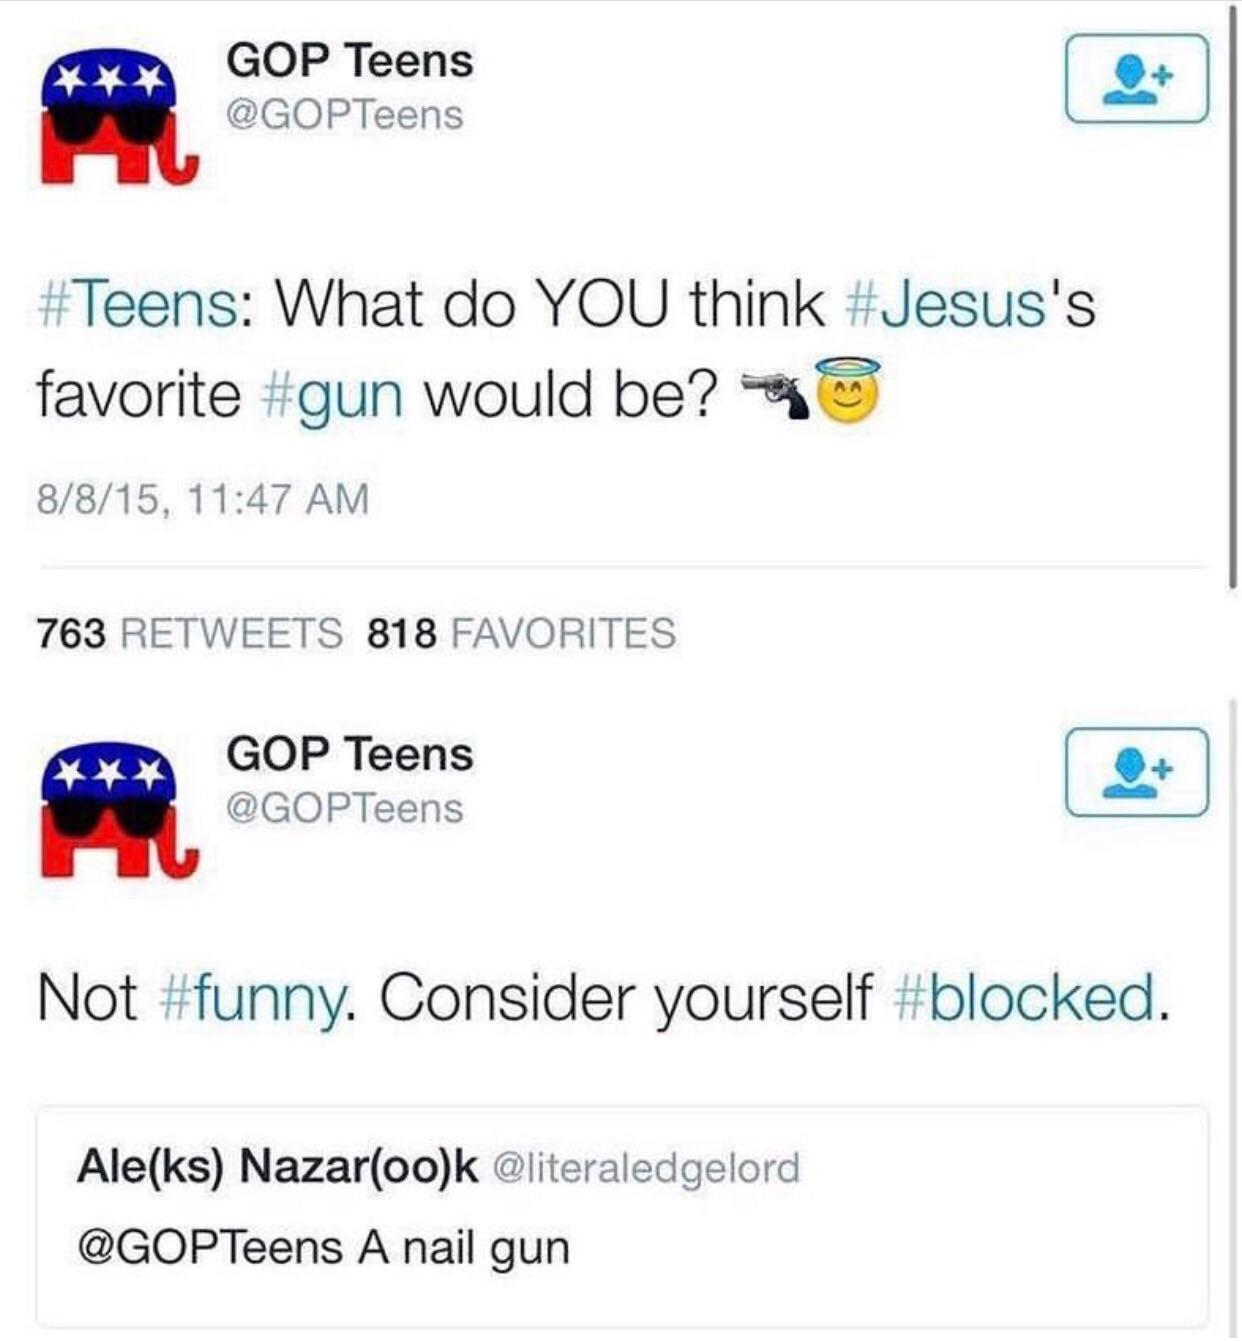Open the @GOPTeens handle on the first tweet
1242x1341 pixels.
(x=345, y=115)
